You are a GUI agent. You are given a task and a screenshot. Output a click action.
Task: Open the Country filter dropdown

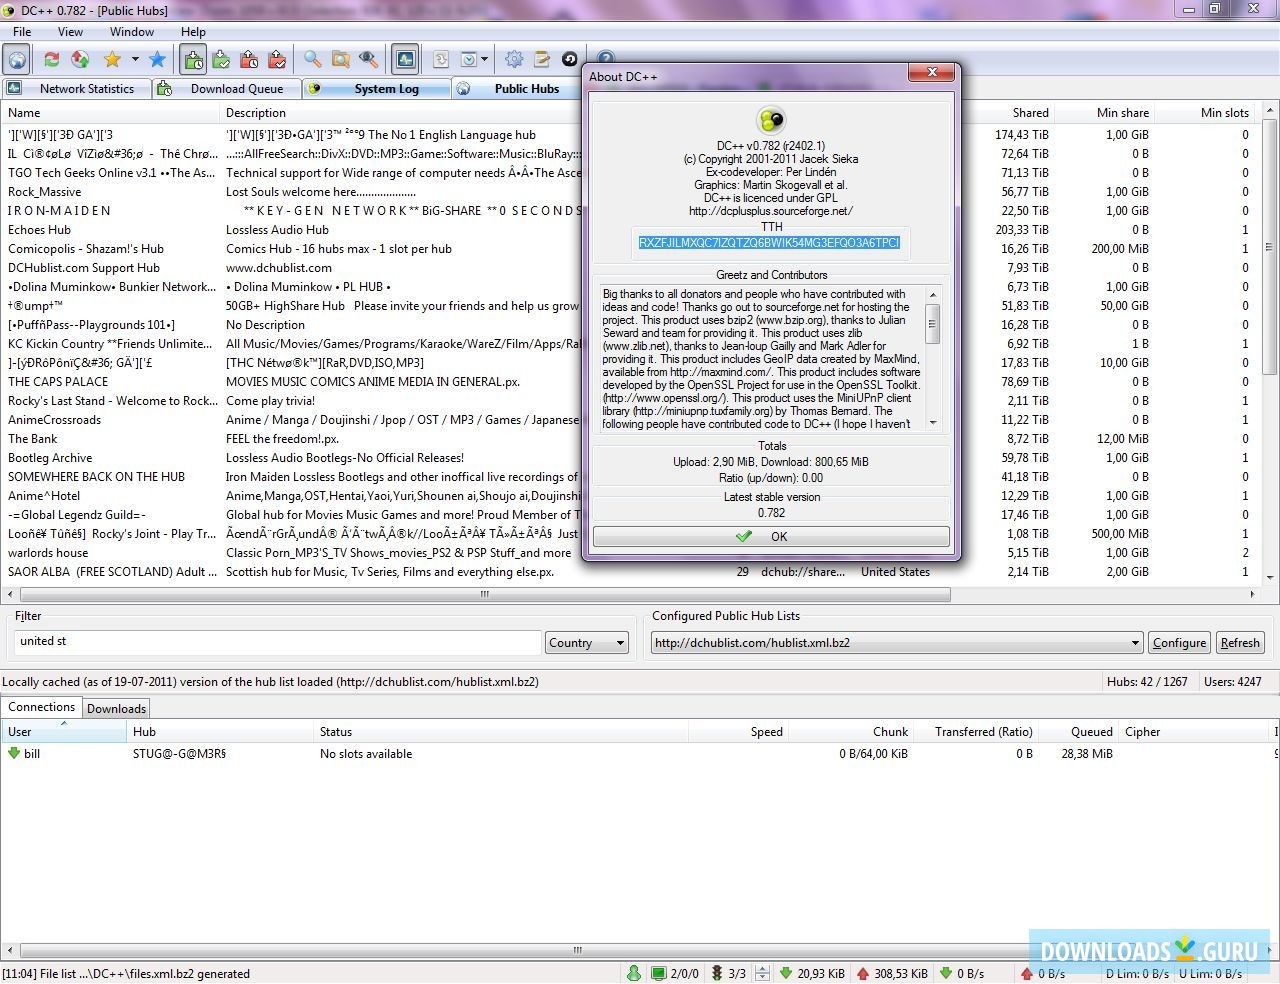coord(586,643)
